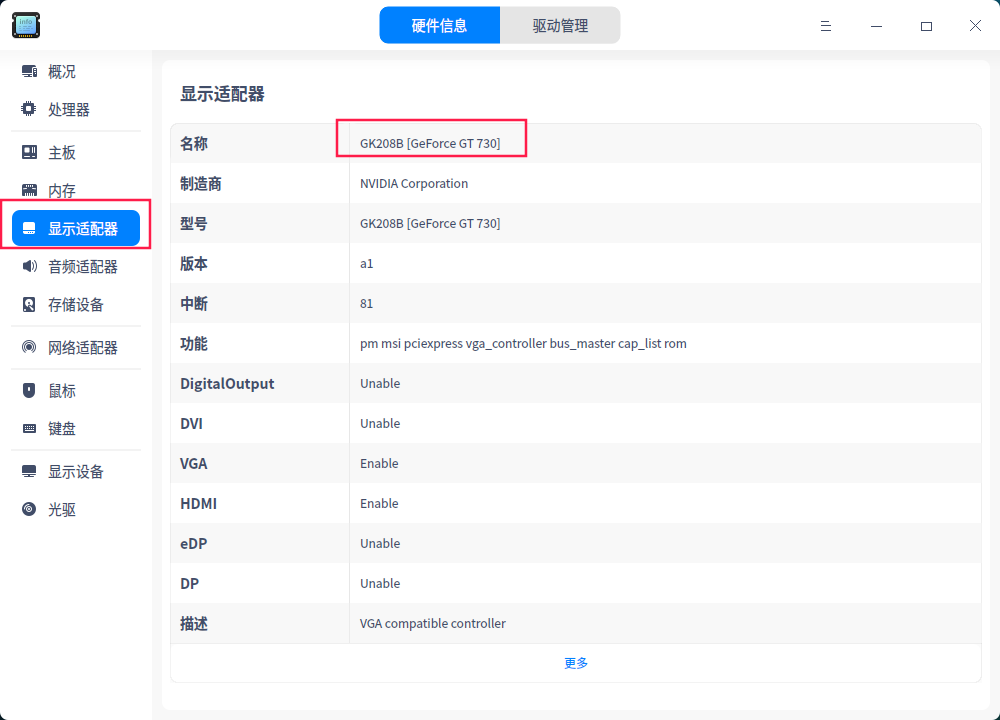The width and height of the screenshot is (1000, 720).
Task: Switch to the 硬件信息 tab
Action: coord(439,26)
